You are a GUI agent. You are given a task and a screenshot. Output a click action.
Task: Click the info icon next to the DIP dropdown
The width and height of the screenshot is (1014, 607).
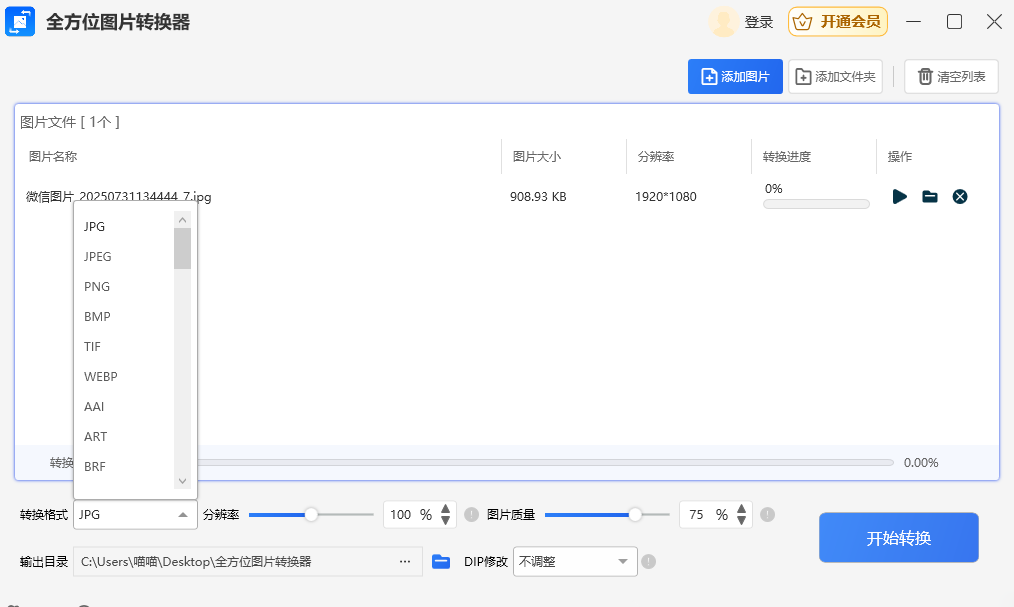coord(648,562)
